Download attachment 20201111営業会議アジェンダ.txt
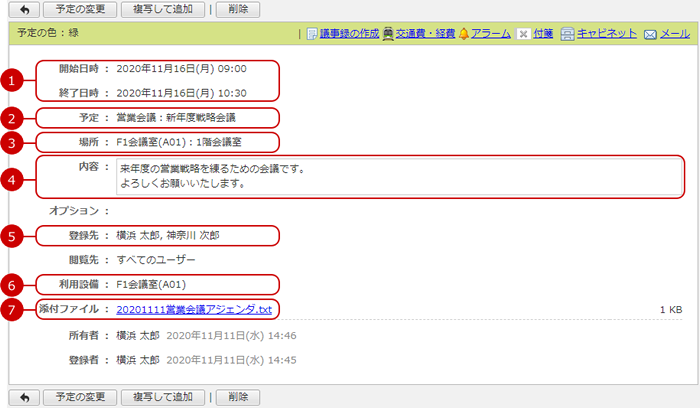 194,310
